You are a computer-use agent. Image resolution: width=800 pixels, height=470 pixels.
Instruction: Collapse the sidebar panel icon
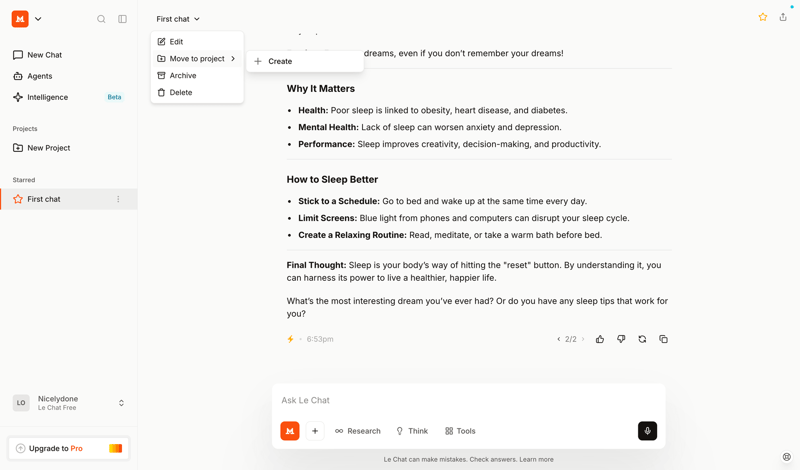[x=122, y=19]
